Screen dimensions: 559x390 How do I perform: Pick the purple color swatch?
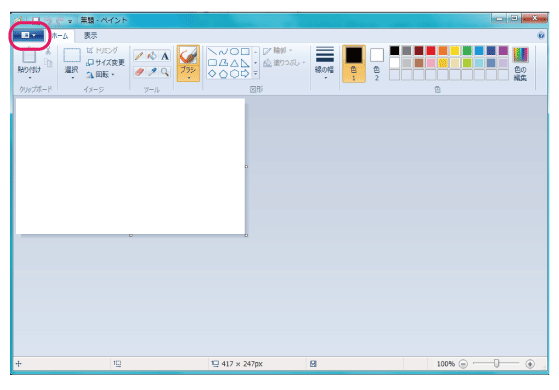[x=503, y=51]
